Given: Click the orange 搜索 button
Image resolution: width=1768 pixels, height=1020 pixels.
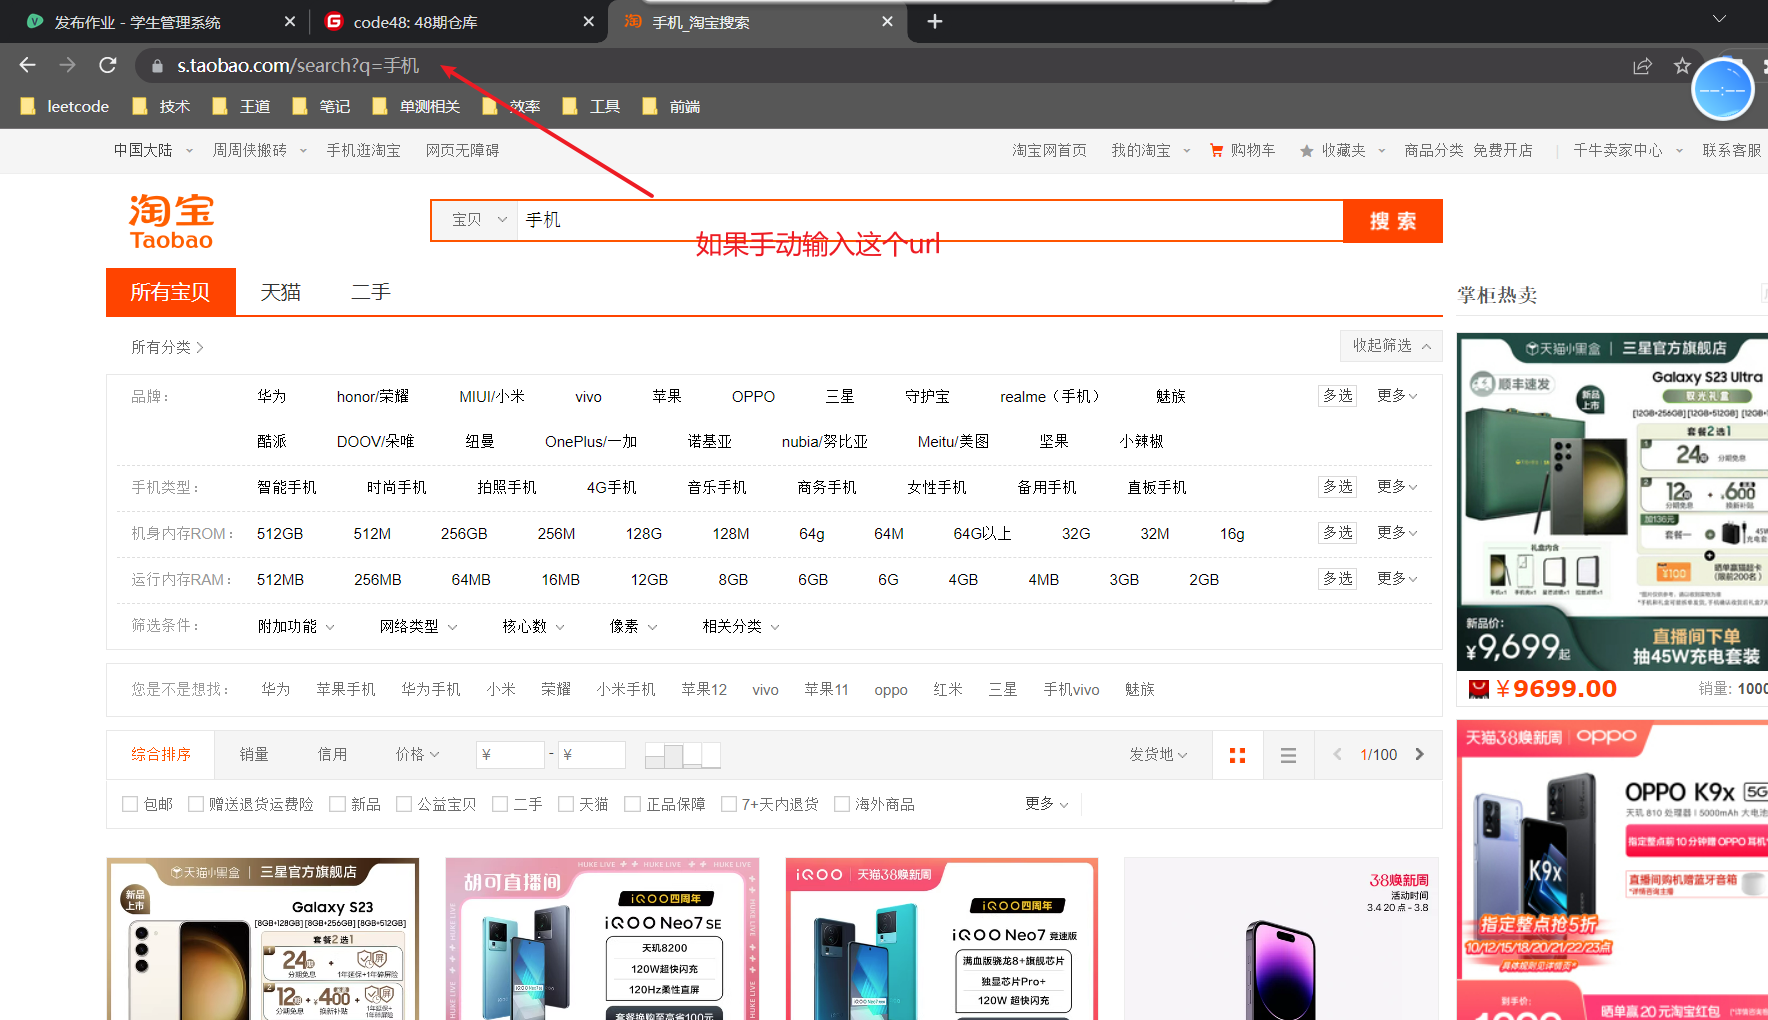Looking at the screenshot, I should [1393, 221].
